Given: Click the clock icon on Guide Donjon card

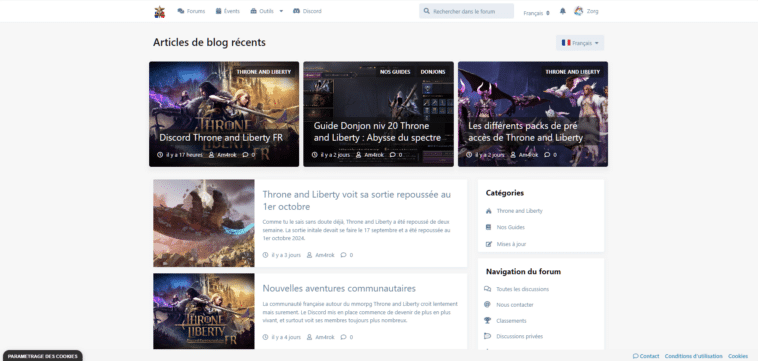Looking at the screenshot, I should [x=315, y=155].
